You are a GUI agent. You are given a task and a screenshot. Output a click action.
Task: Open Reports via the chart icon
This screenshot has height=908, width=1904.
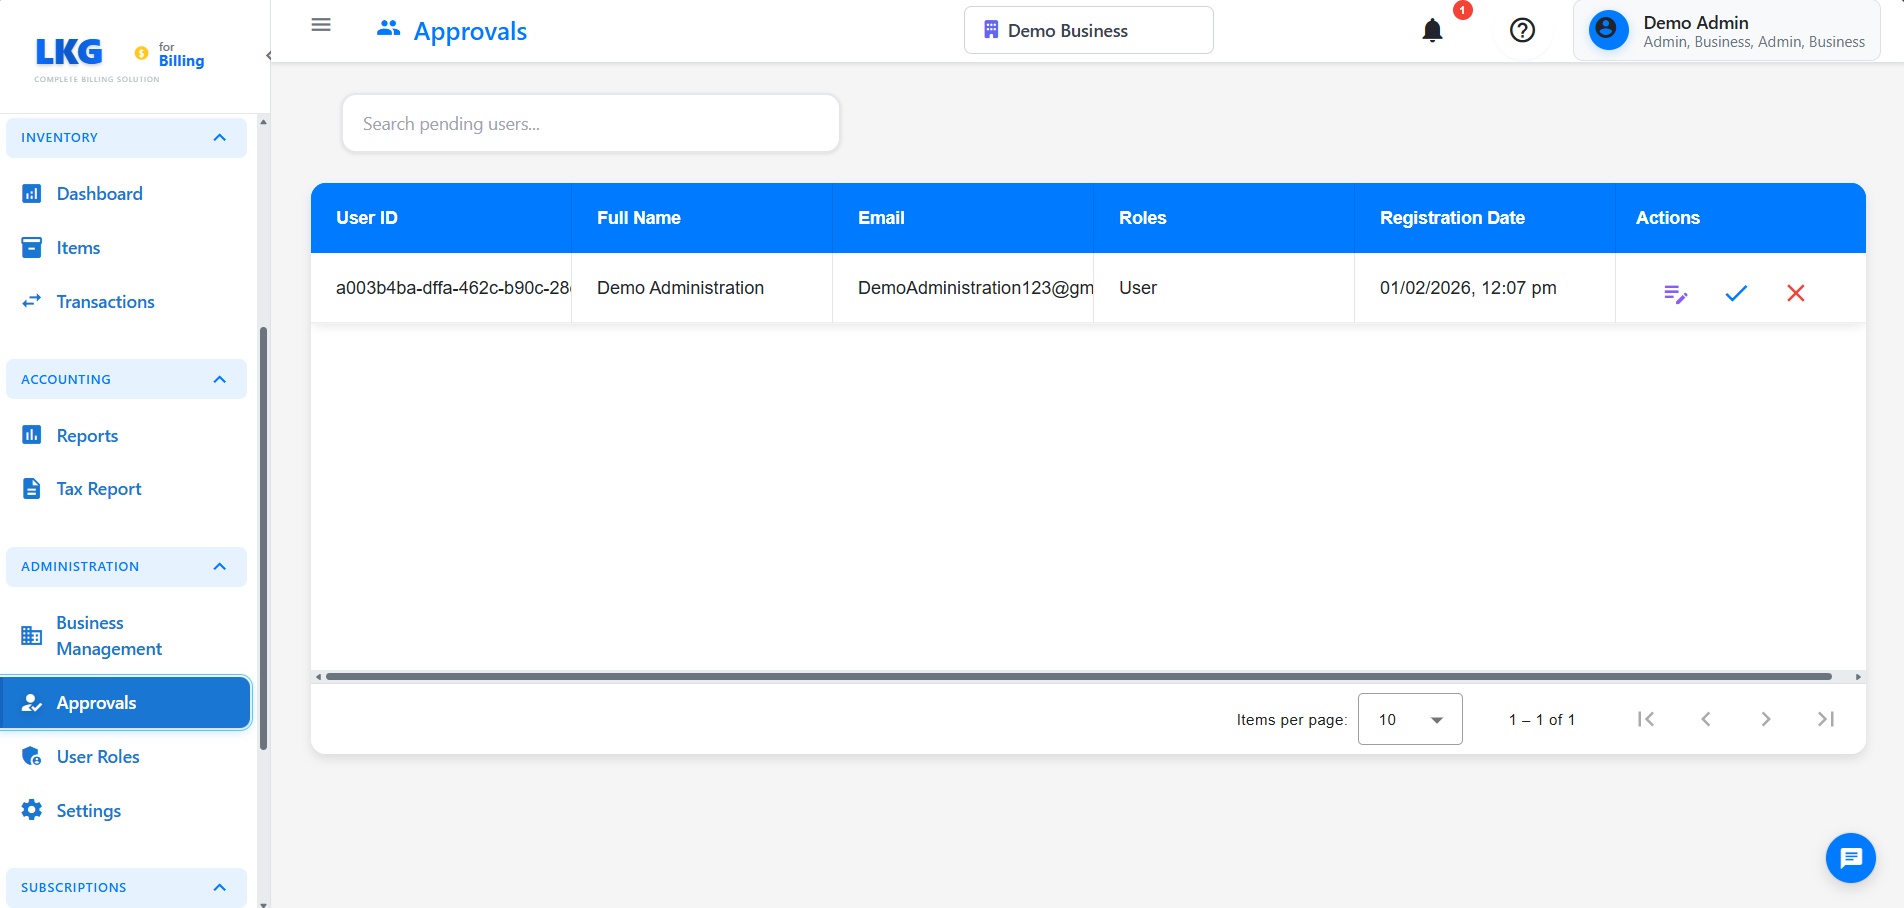[33, 435]
